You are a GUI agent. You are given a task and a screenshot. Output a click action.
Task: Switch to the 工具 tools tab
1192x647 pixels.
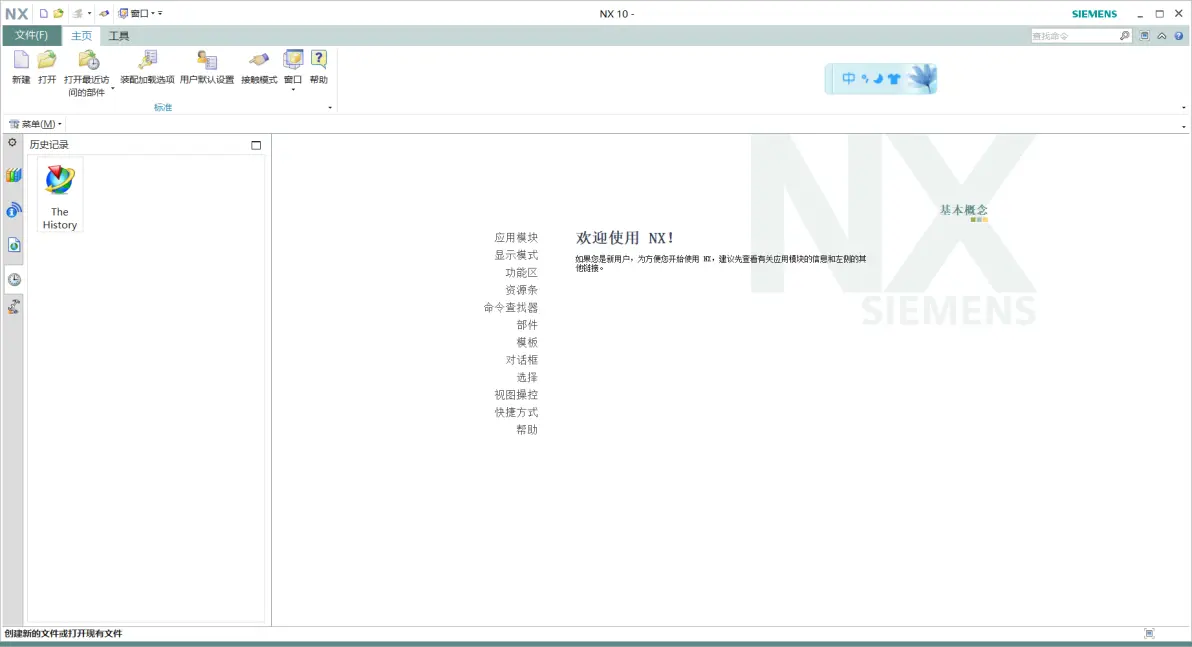[119, 36]
